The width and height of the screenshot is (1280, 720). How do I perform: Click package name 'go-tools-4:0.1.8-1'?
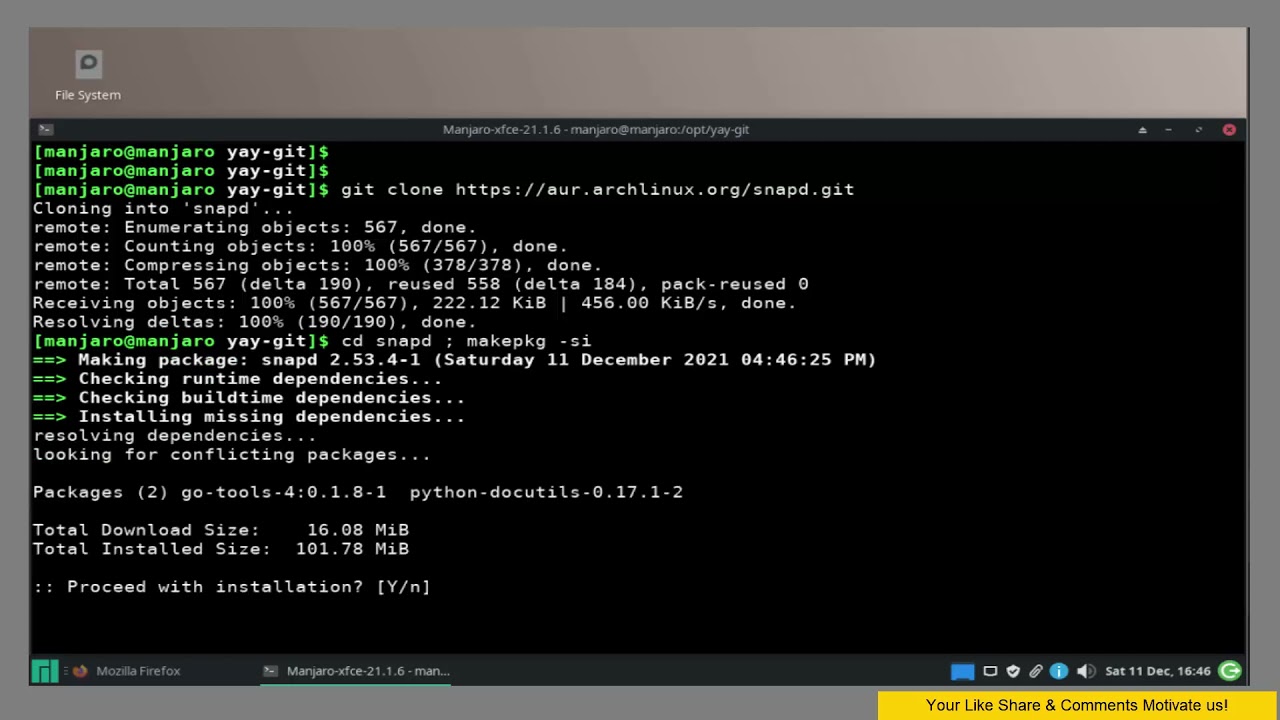coord(283,492)
